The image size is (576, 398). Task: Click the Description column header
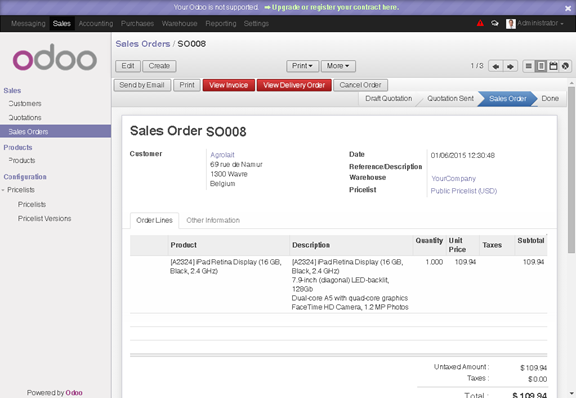(x=351, y=245)
